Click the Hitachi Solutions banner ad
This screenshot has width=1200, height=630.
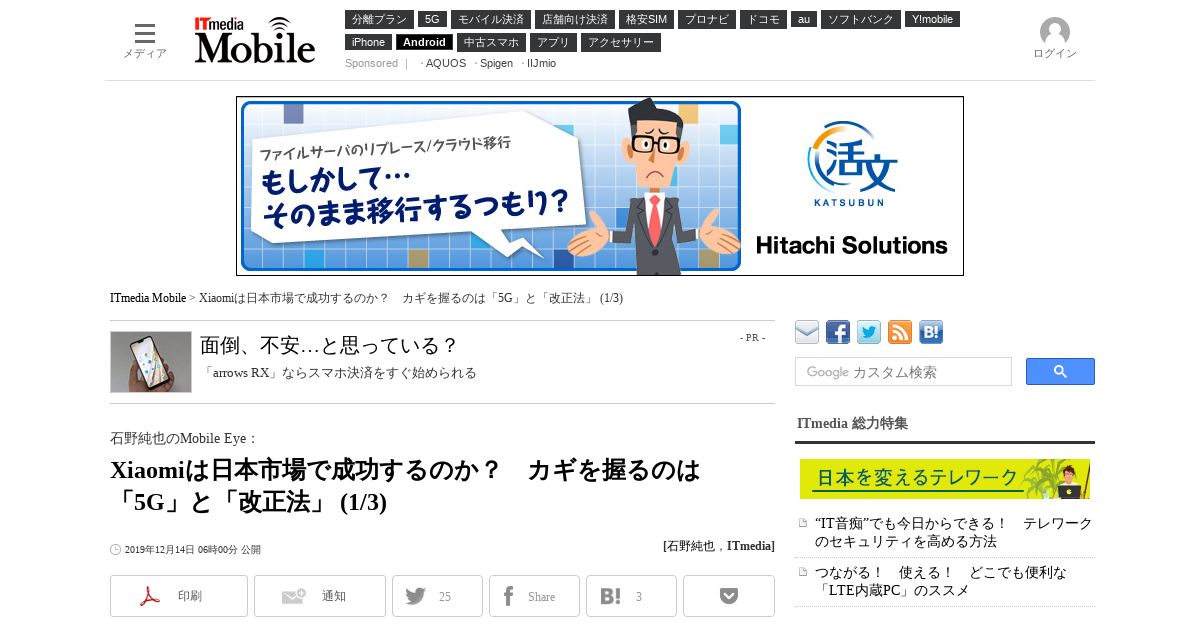click(x=600, y=186)
